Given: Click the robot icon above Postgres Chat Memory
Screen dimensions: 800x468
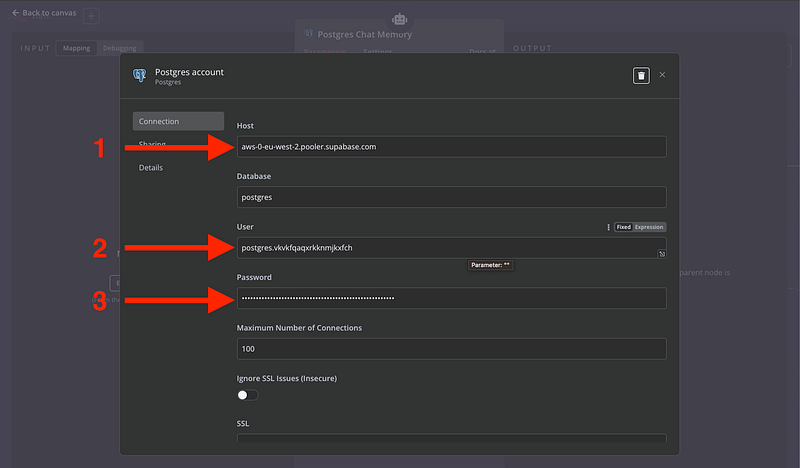Looking at the screenshot, I should tap(400, 19).
